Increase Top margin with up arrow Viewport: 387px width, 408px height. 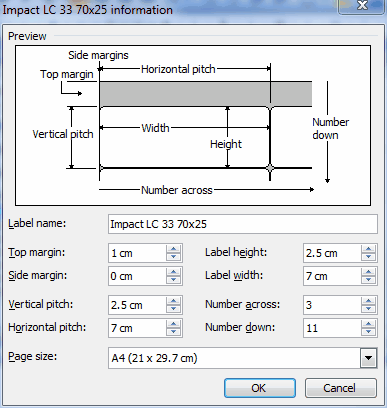pos(173,249)
